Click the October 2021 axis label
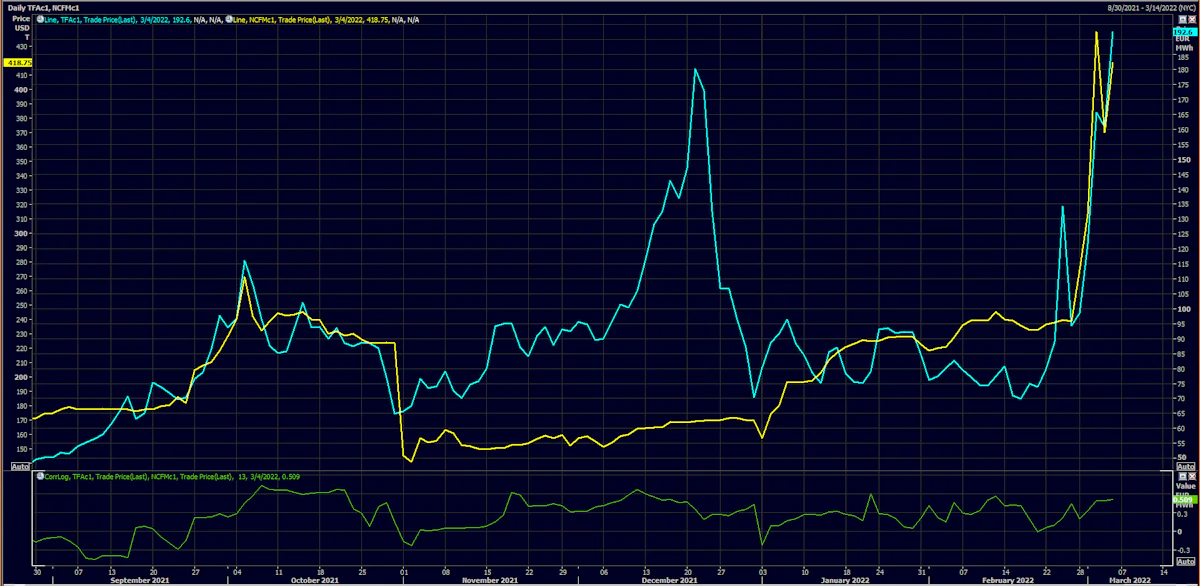The image size is (1200, 586). pyautogui.click(x=316, y=580)
